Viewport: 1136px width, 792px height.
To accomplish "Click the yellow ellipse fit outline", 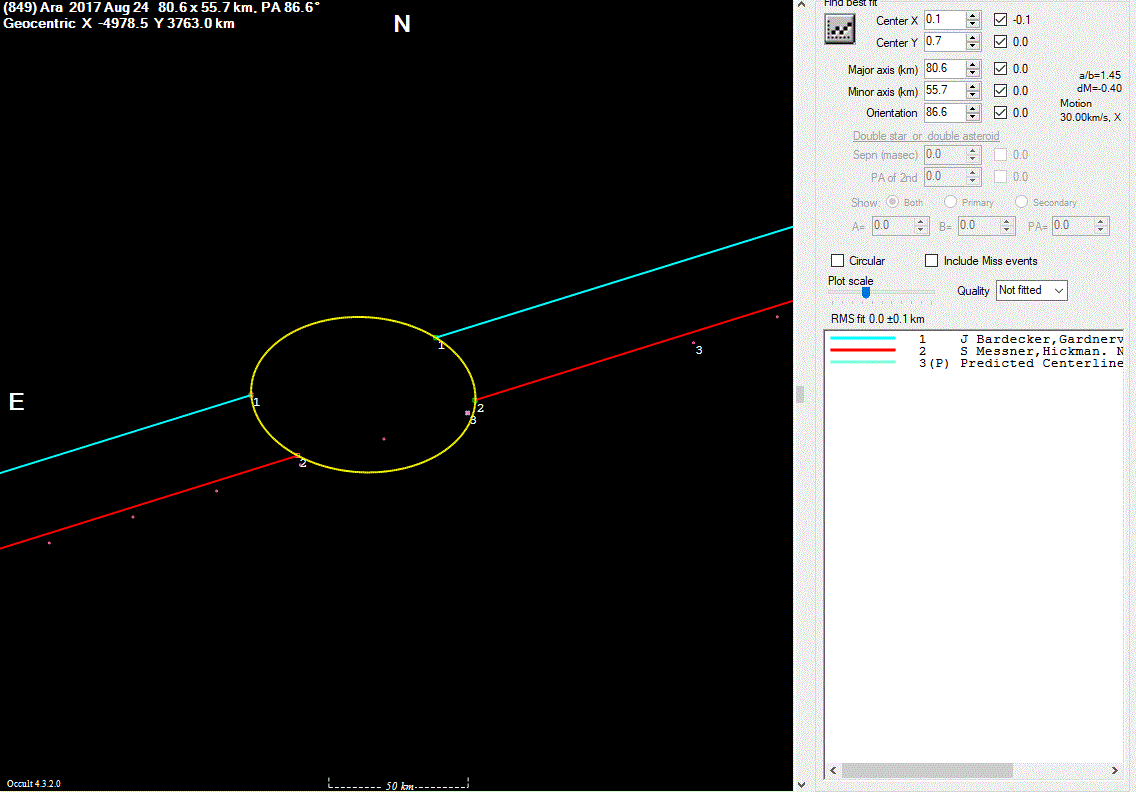I will tap(359, 317).
